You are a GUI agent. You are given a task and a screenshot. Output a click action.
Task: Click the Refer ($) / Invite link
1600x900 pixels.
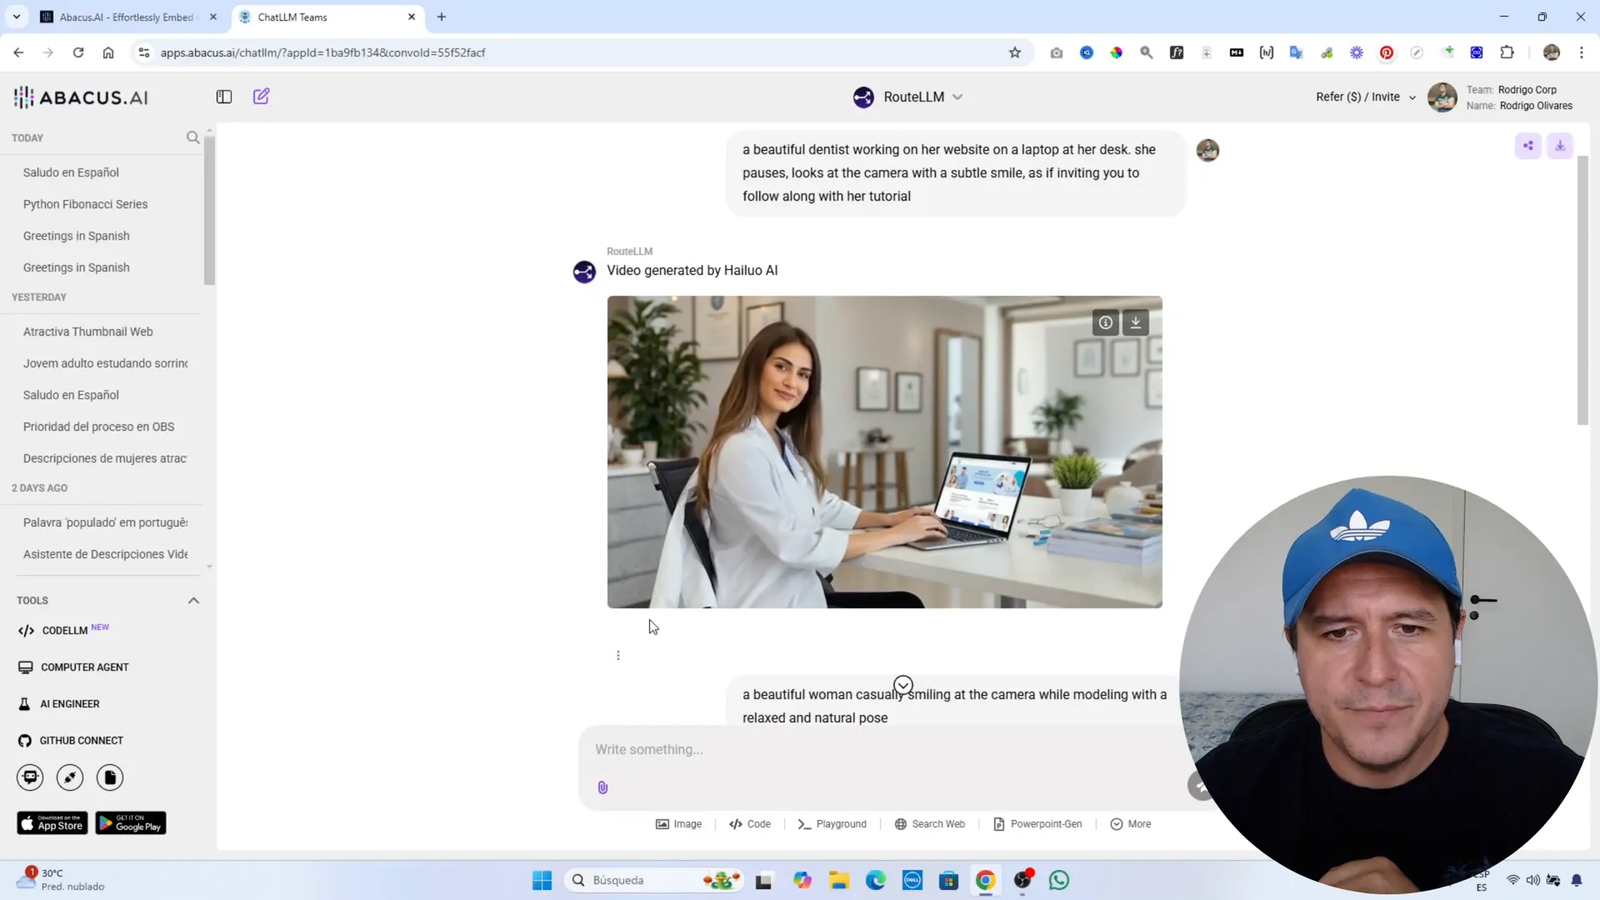pos(1357,96)
